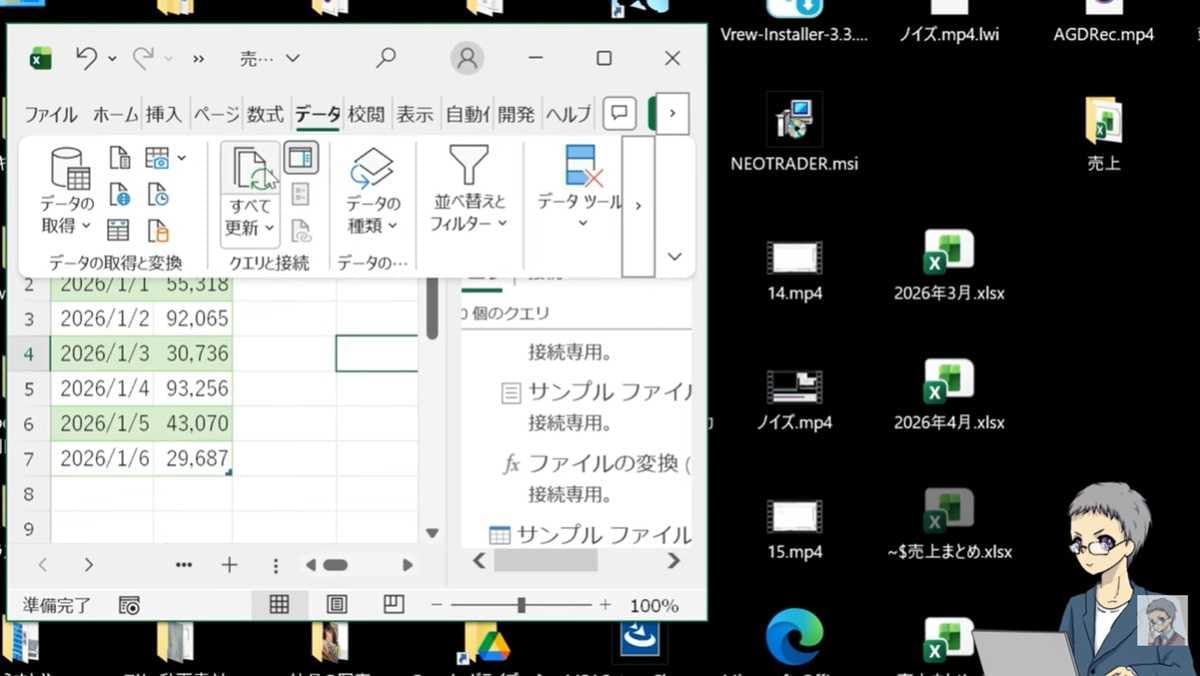The image size is (1200, 676).
Task: Expand the ribbon overflow chevron
Action: coord(674,256)
